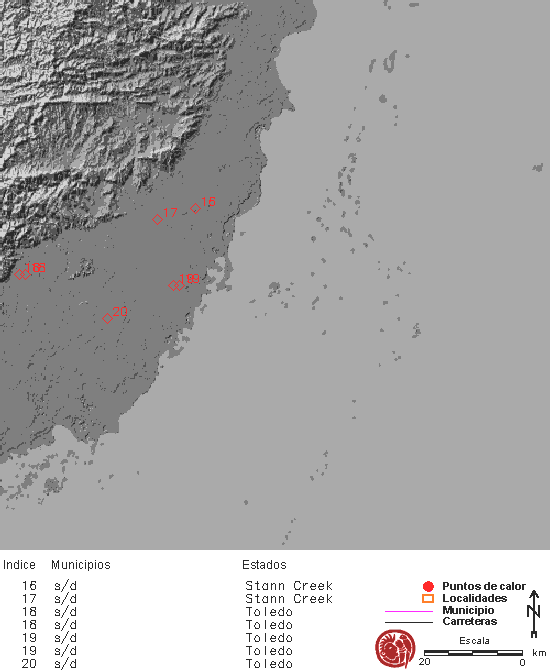Click the overlapping diamond markers labeled 18
The height and width of the screenshot is (670, 550).
tap(22, 274)
